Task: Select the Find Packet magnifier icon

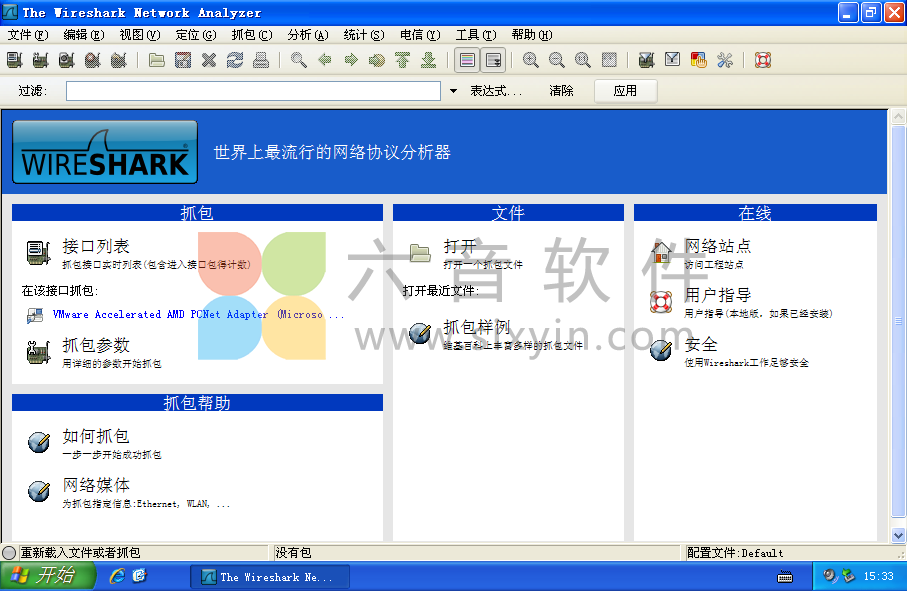Action: [298, 60]
